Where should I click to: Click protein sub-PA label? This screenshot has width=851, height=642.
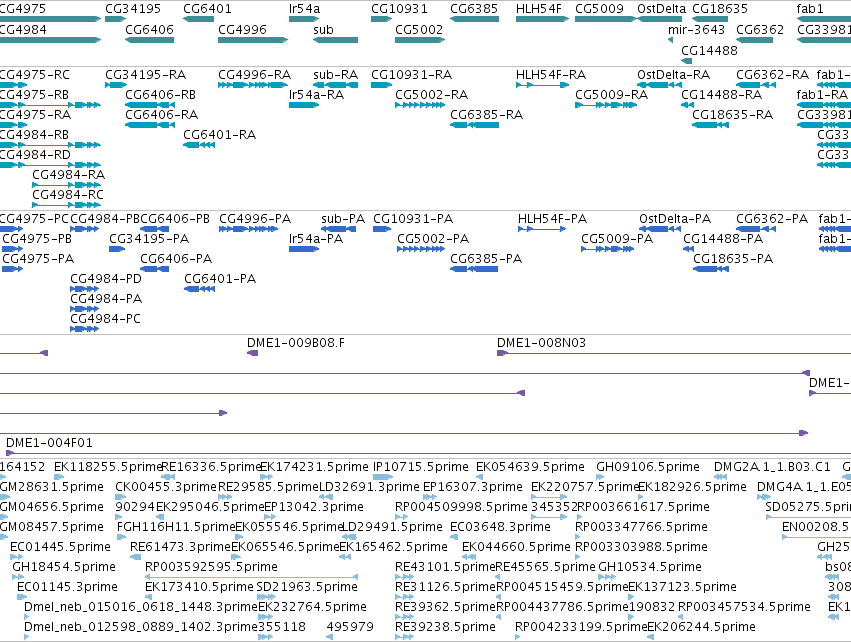343,219
